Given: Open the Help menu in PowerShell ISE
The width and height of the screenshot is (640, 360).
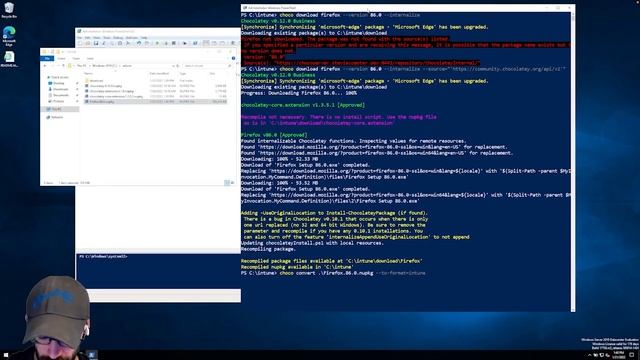Looking at the screenshot, I should click(x=144, y=38).
